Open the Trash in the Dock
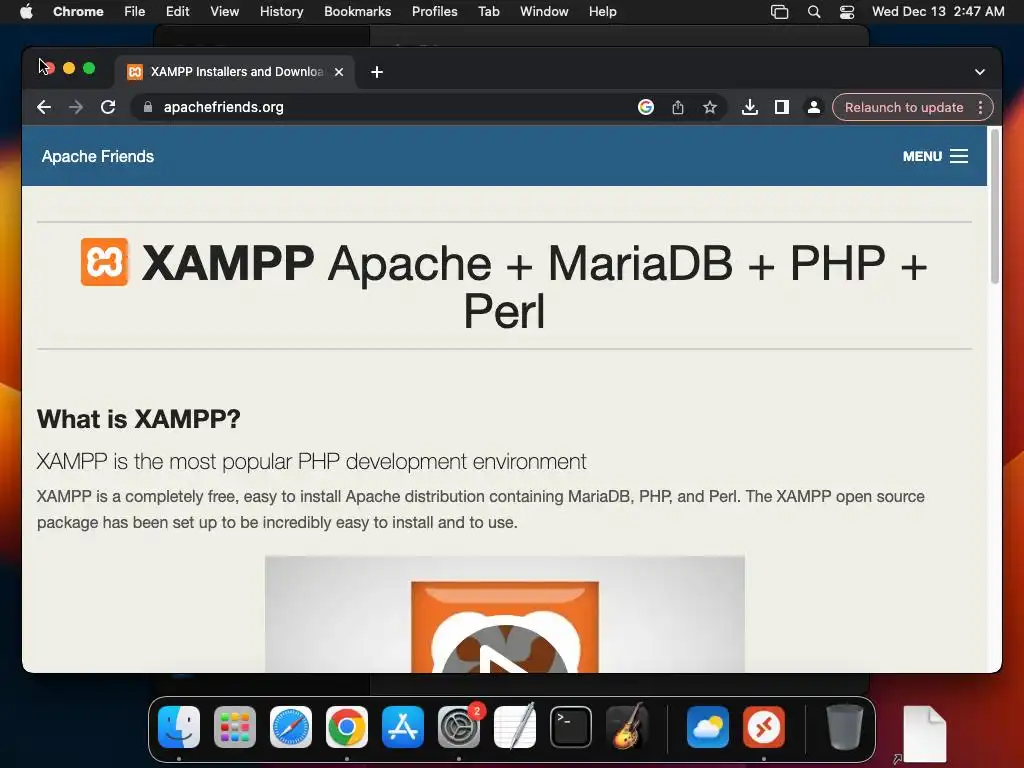Viewport: 1024px width, 768px height. pyautogui.click(x=844, y=726)
